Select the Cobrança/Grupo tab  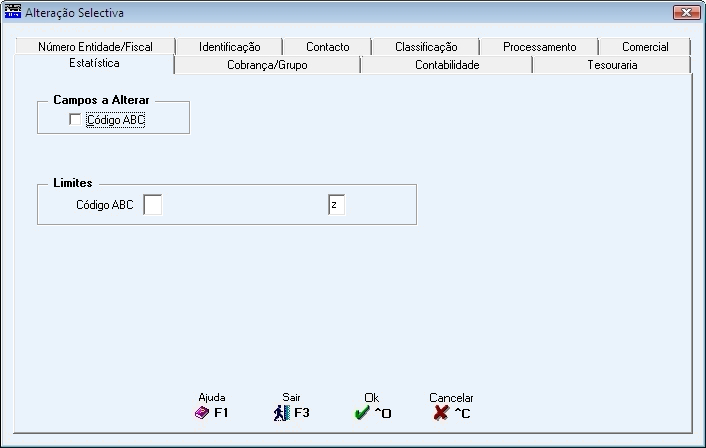(x=267, y=65)
